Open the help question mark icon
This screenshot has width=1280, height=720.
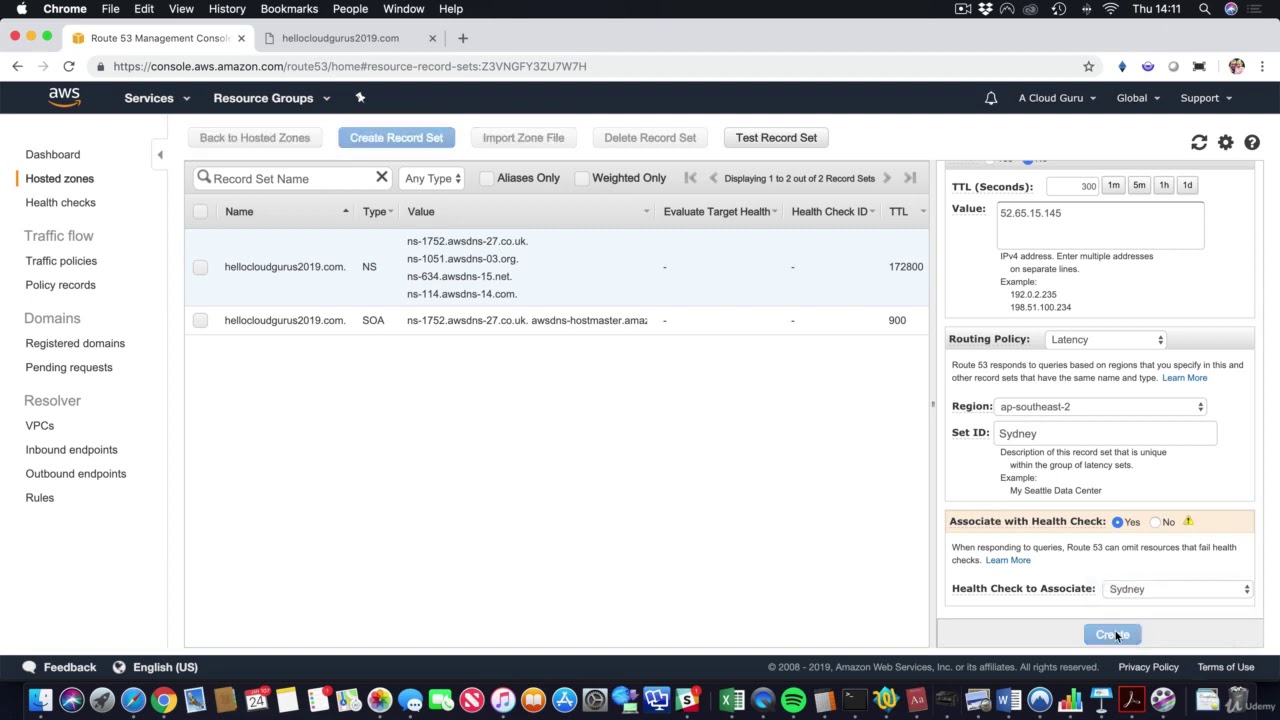(1252, 143)
